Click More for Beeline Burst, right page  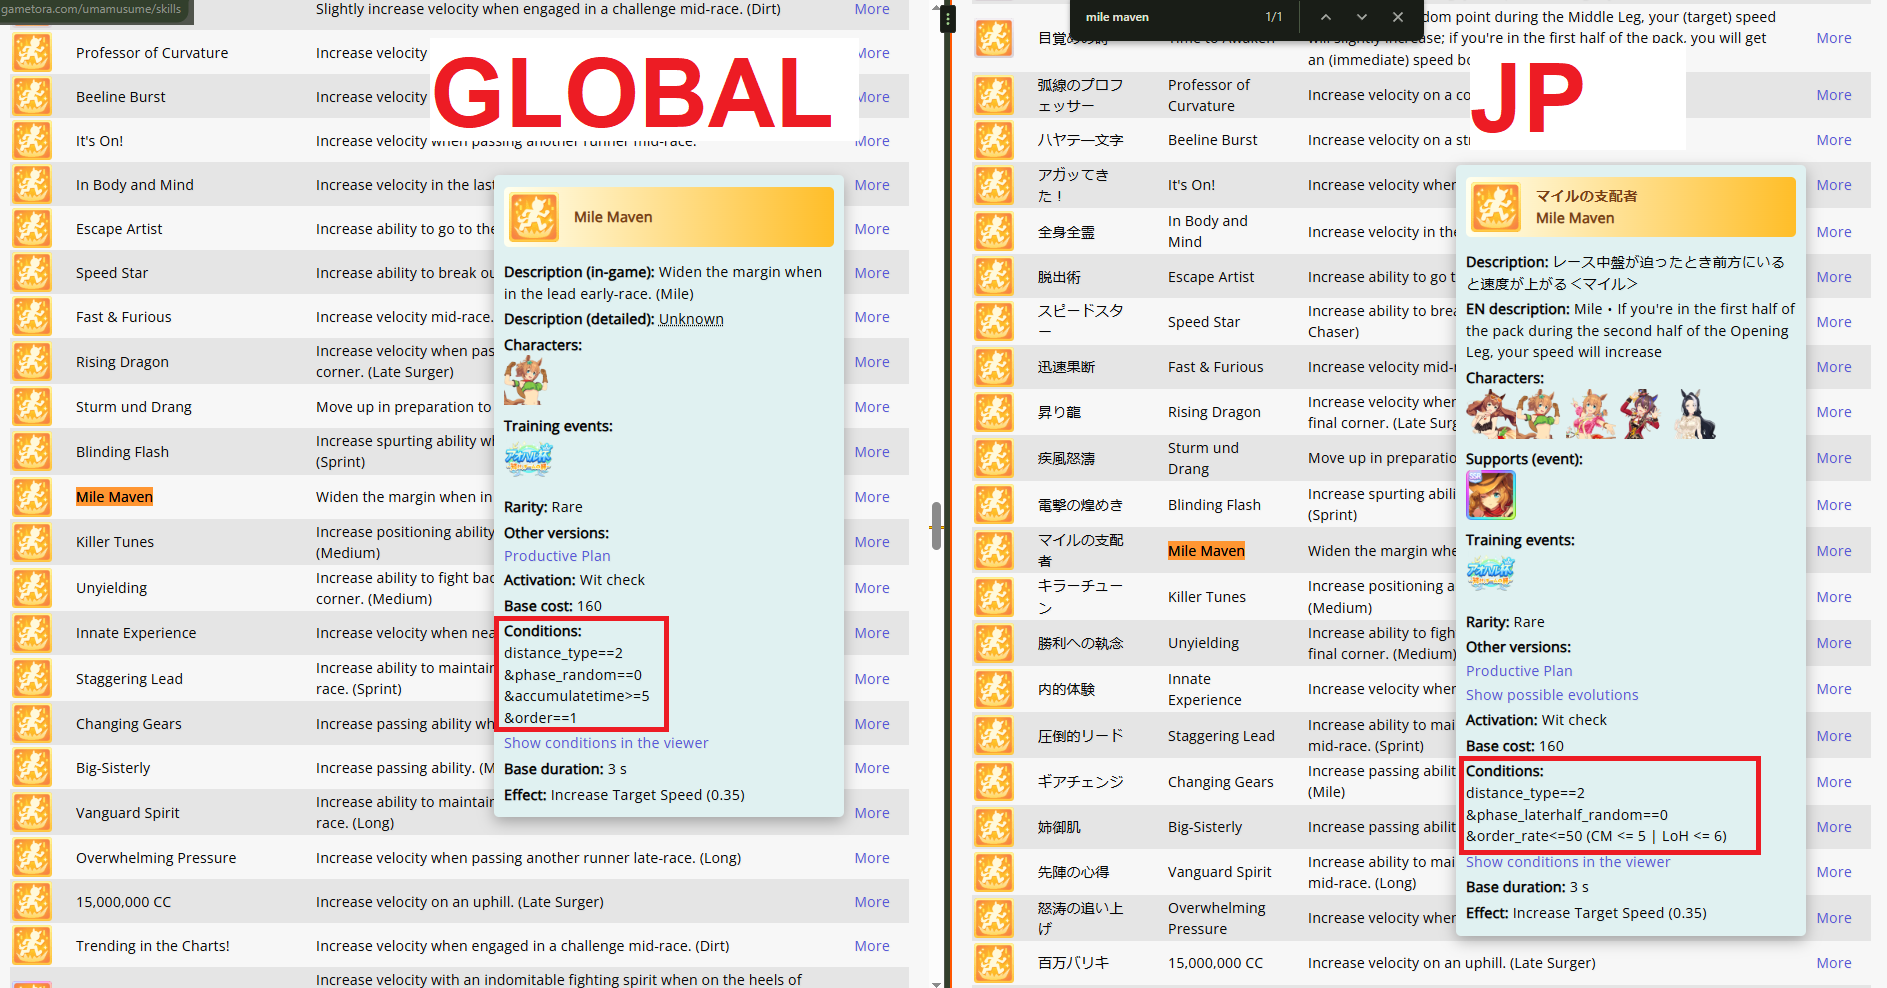pyautogui.click(x=1834, y=140)
